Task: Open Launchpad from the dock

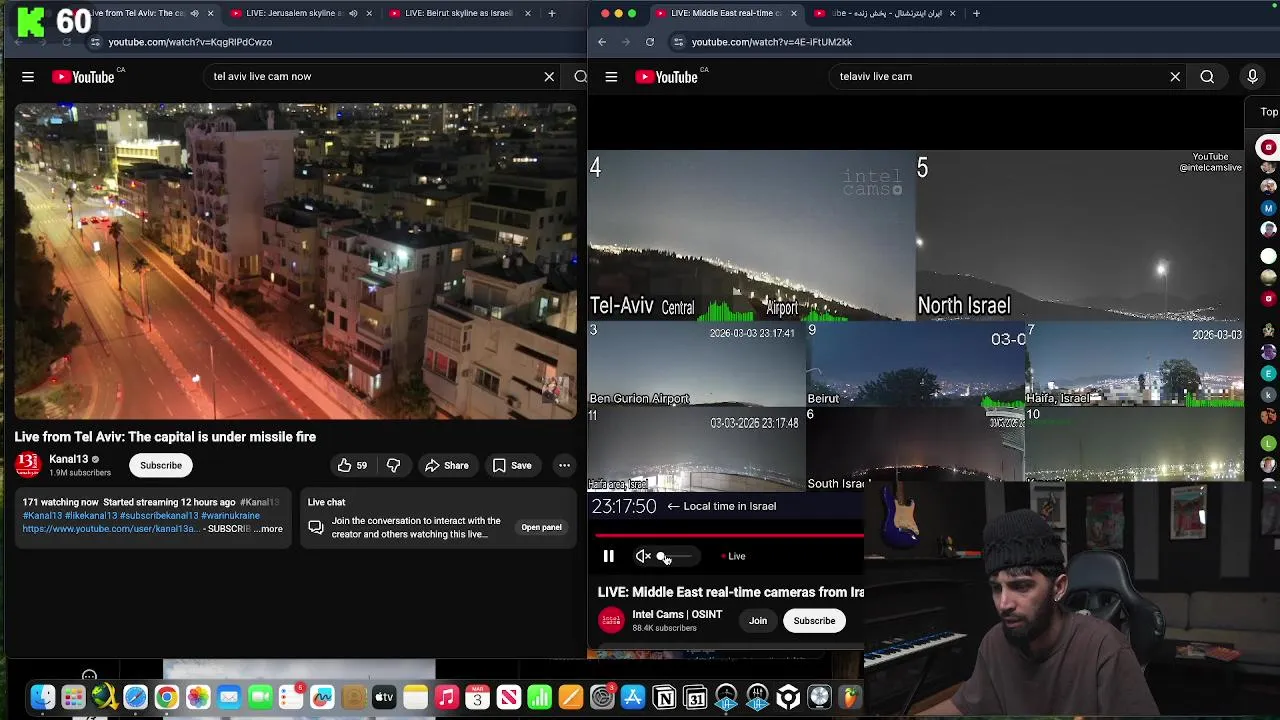Action: pyautogui.click(x=73, y=697)
